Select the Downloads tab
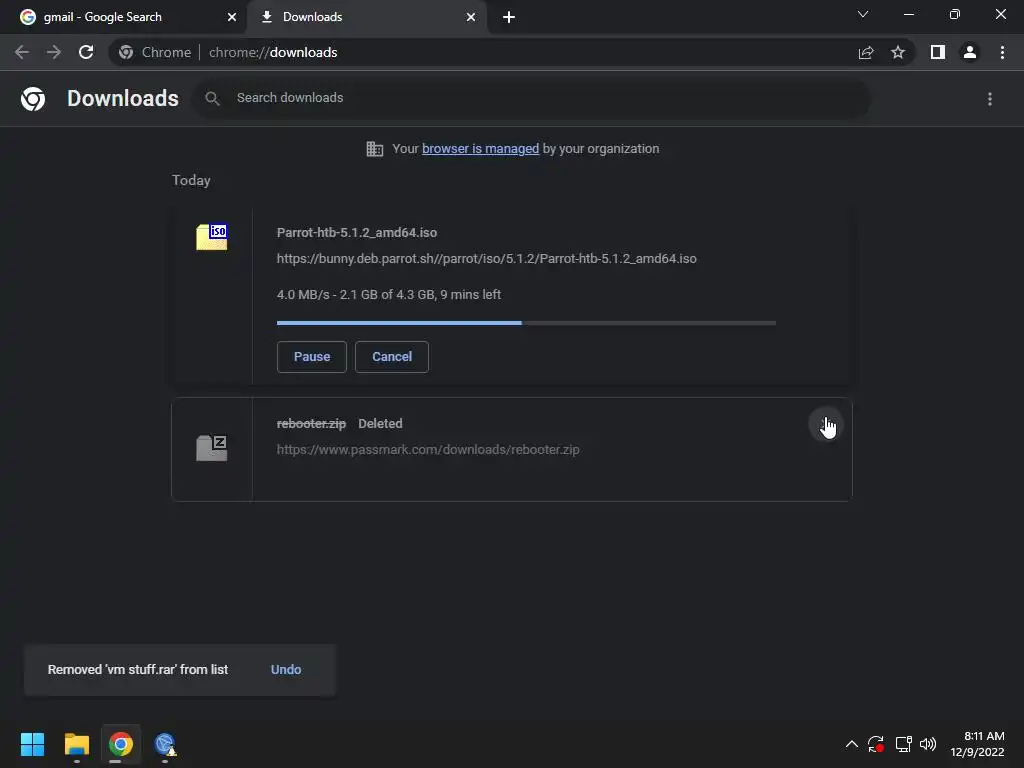1024x768 pixels. [368, 17]
